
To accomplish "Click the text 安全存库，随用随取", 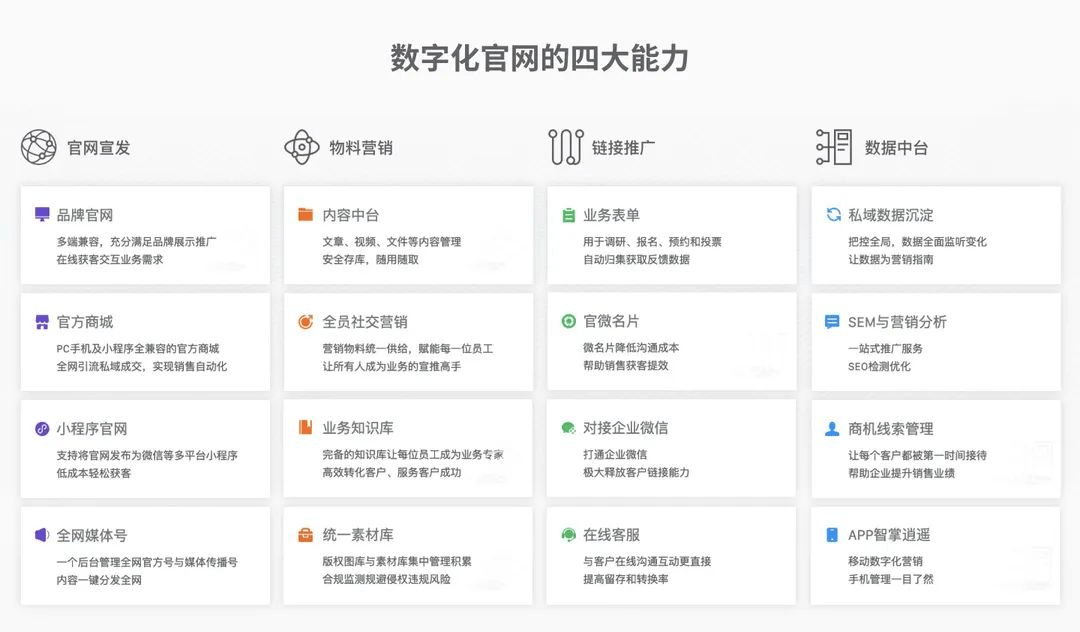I will pyautogui.click(x=370, y=260).
